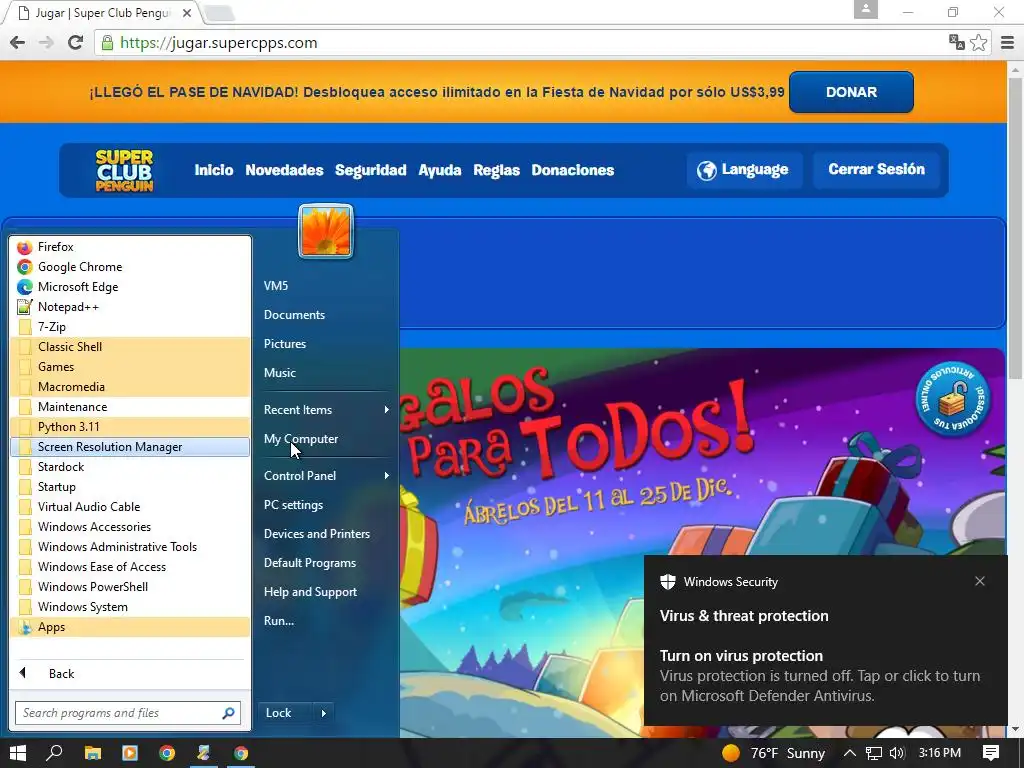The height and width of the screenshot is (768, 1024).
Task: Open the VM5 user folder
Action: 276,285
